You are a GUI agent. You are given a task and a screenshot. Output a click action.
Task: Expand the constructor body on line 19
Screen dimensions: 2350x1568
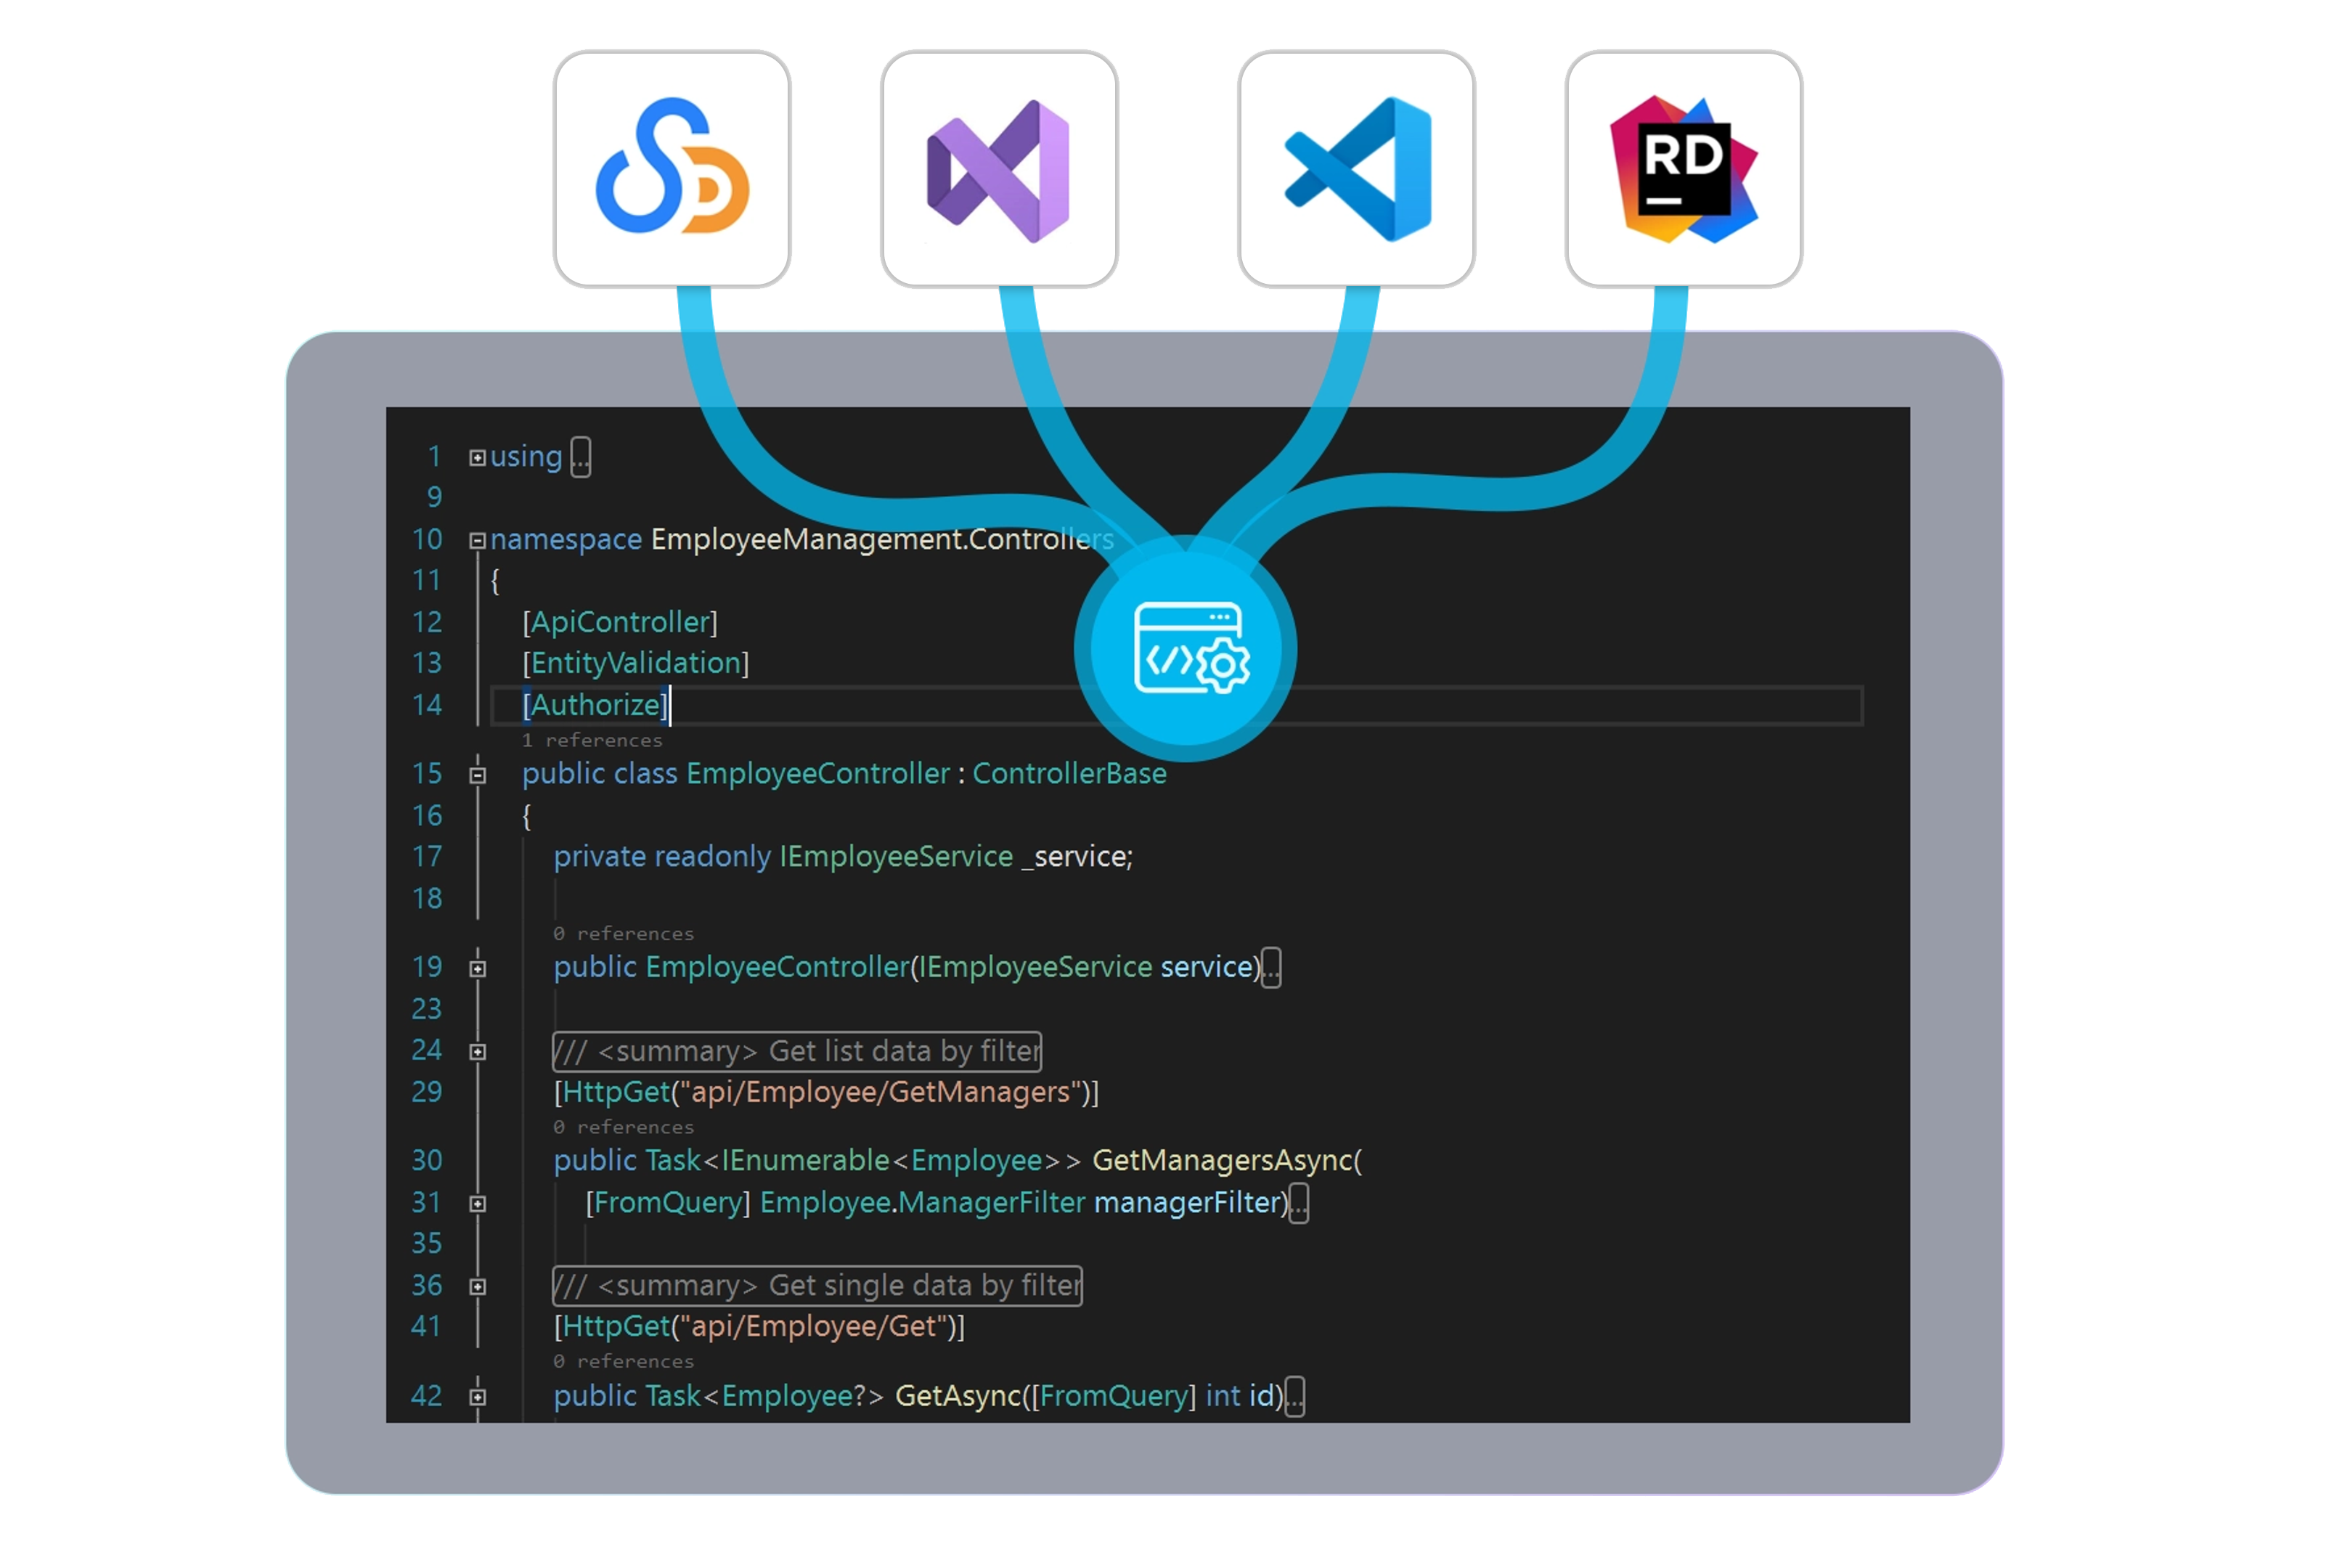pyautogui.click(x=478, y=968)
